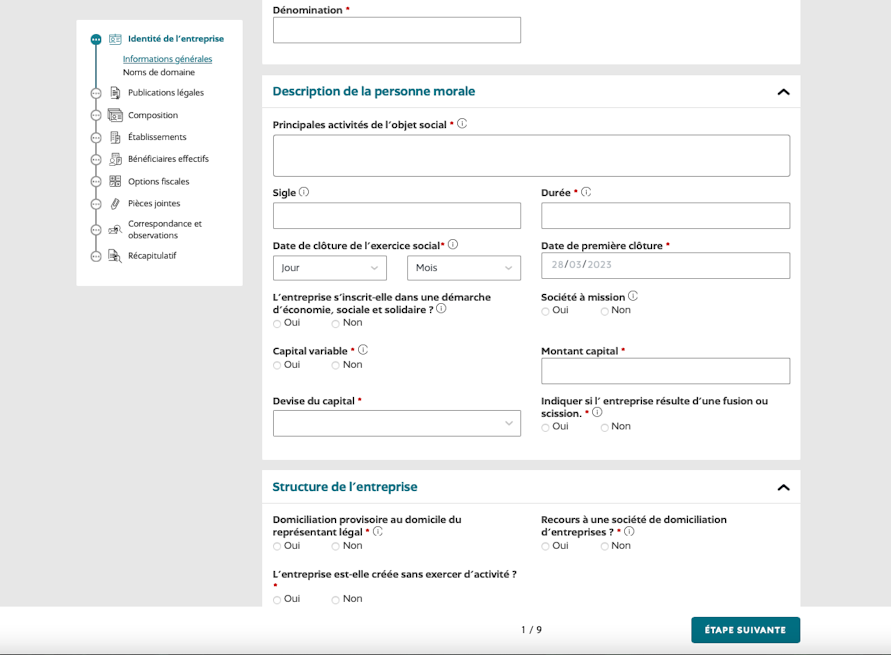891x655 pixels.
Task: Click the Sigle input field
Action: pyautogui.click(x=397, y=216)
